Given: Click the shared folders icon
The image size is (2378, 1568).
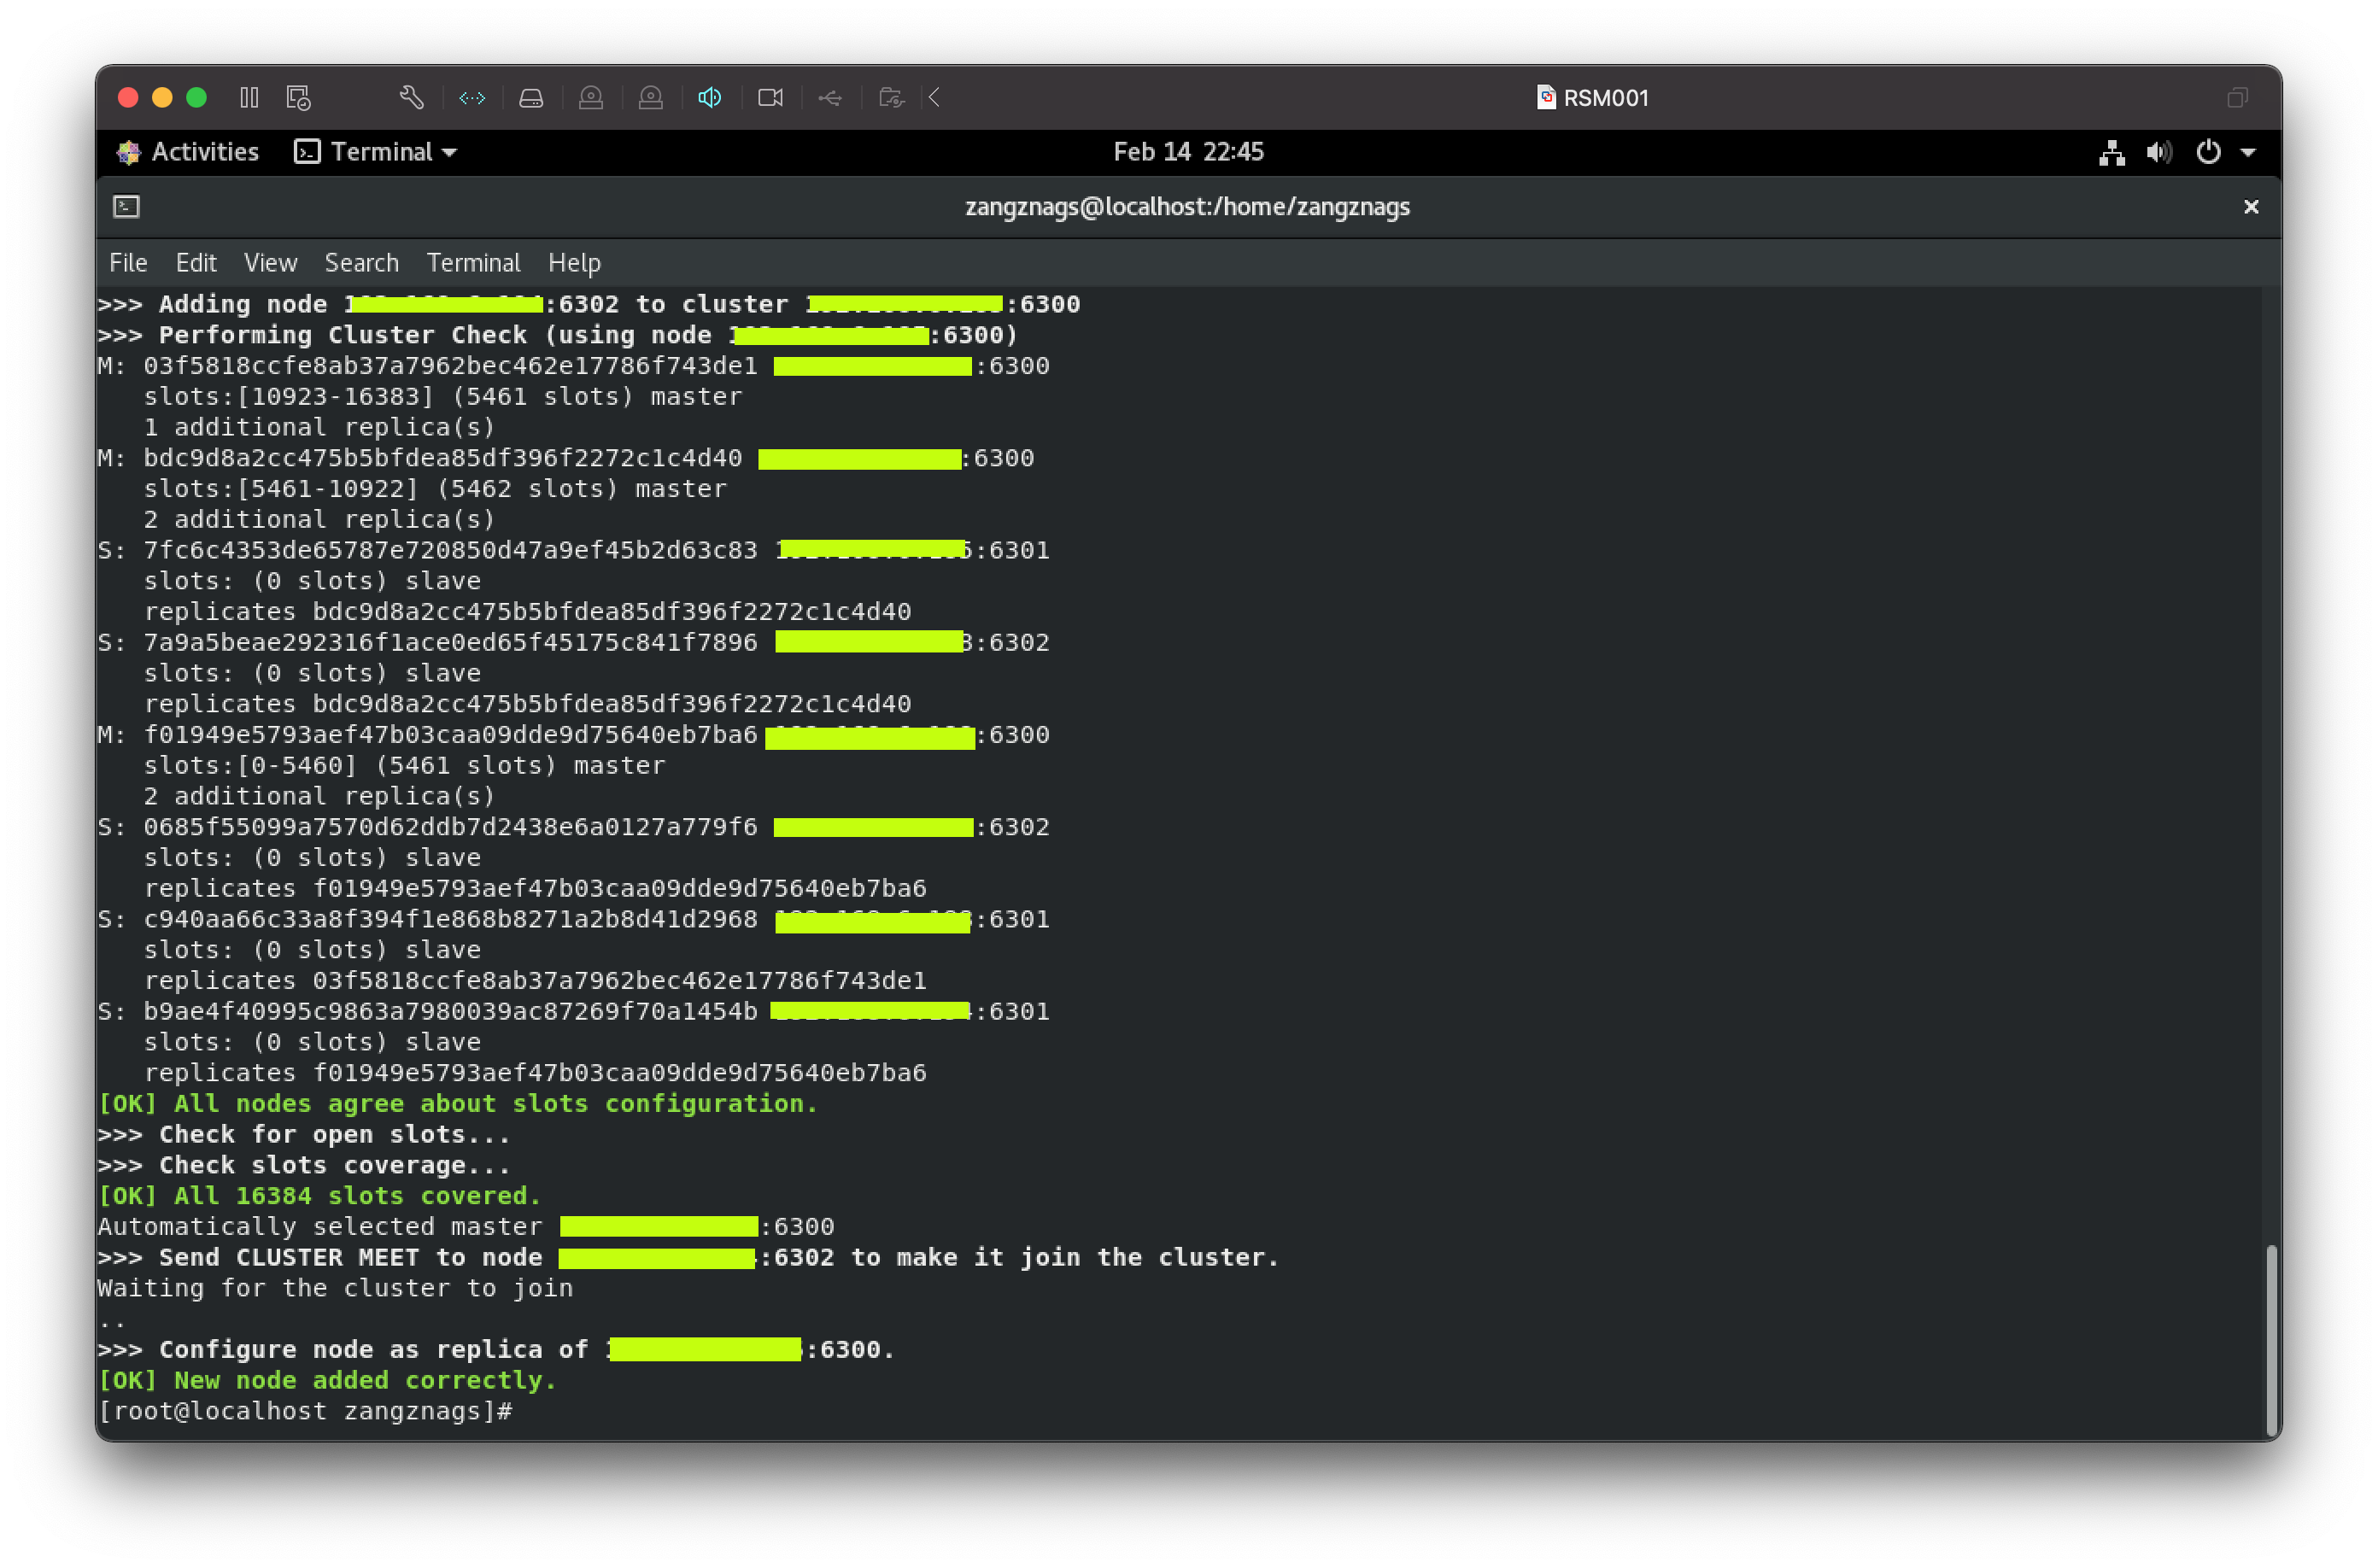Looking at the screenshot, I should [890, 97].
